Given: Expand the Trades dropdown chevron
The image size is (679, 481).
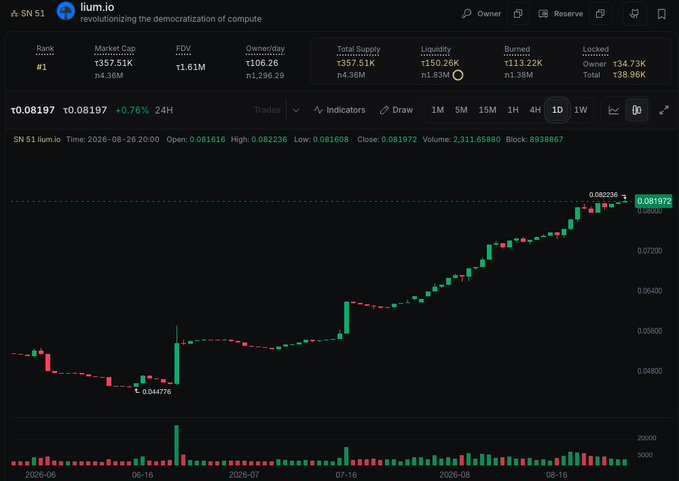Looking at the screenshot, I should coord(296,110).
